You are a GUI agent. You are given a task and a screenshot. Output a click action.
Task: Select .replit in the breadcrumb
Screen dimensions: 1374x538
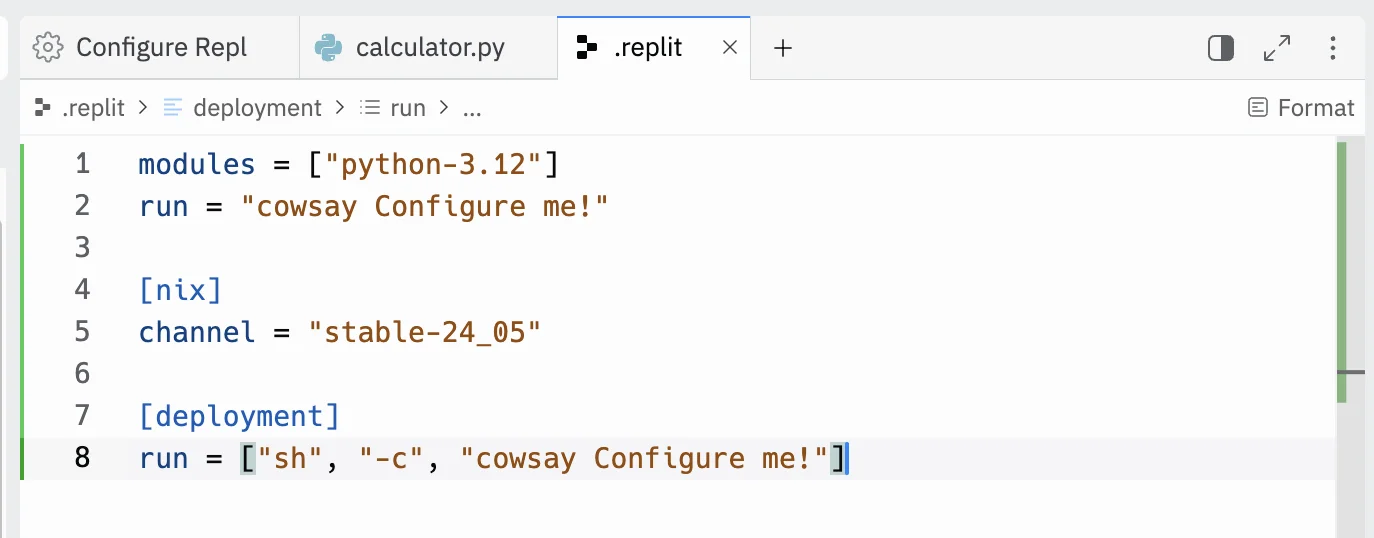click(x=93, y=108)
